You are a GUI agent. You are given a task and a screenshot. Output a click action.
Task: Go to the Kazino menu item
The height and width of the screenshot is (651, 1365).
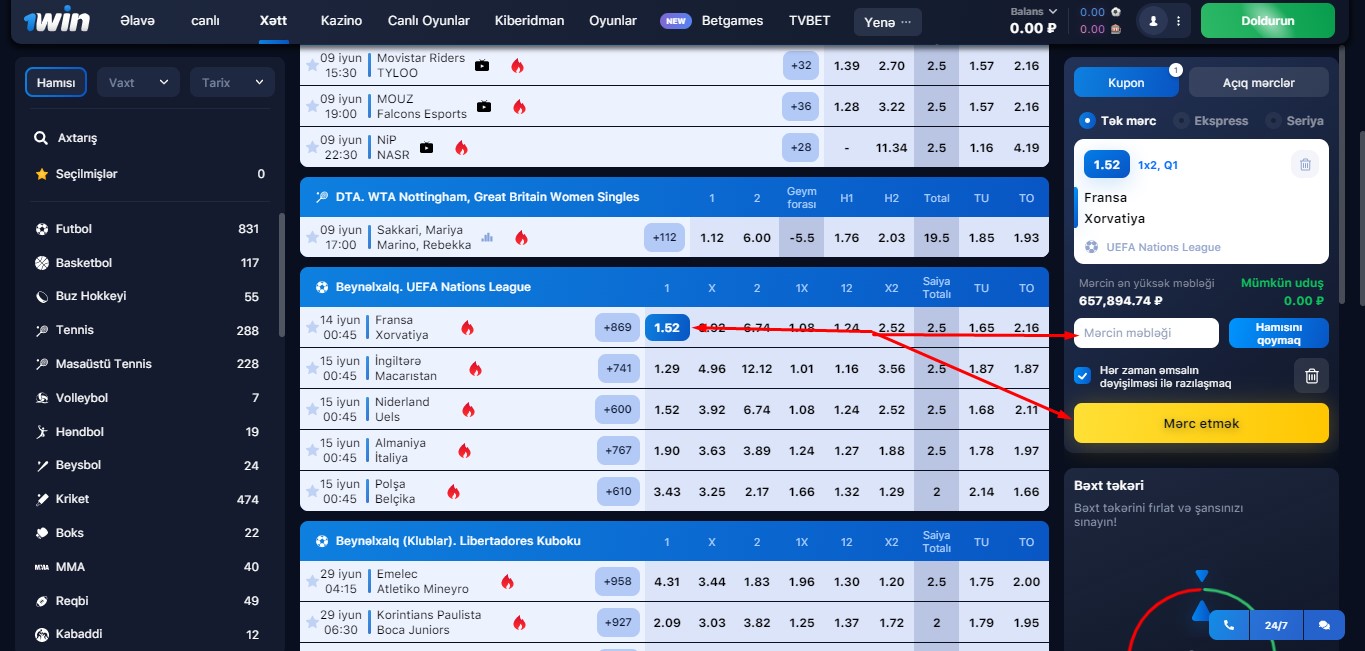point(341,20)
